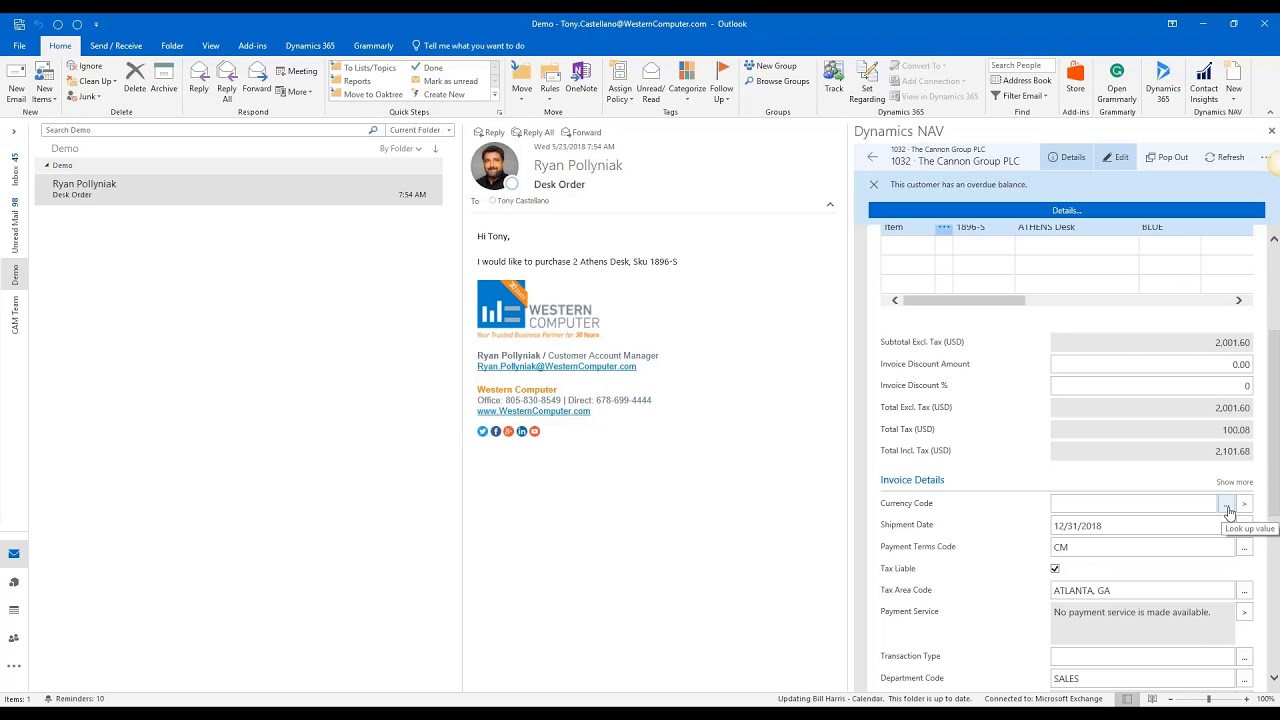Viewport: 1280px width, 720px height.
Task: Click the blue Details... button
Action: click(1066, 210)
